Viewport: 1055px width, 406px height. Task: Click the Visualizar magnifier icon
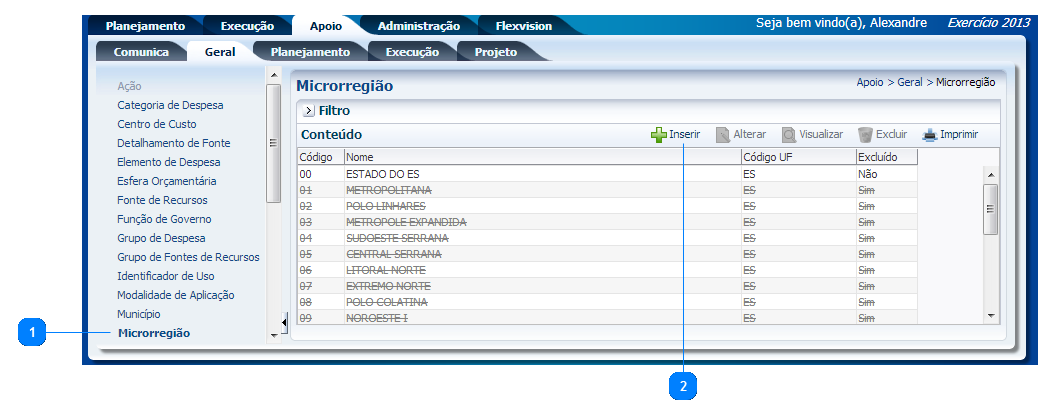[x=789, y=134]
